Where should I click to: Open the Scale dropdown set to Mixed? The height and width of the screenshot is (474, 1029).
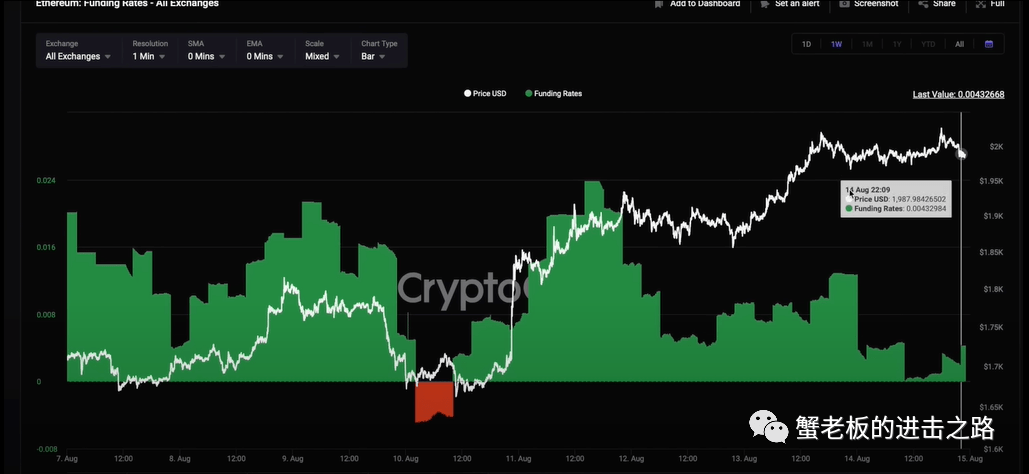323,57
